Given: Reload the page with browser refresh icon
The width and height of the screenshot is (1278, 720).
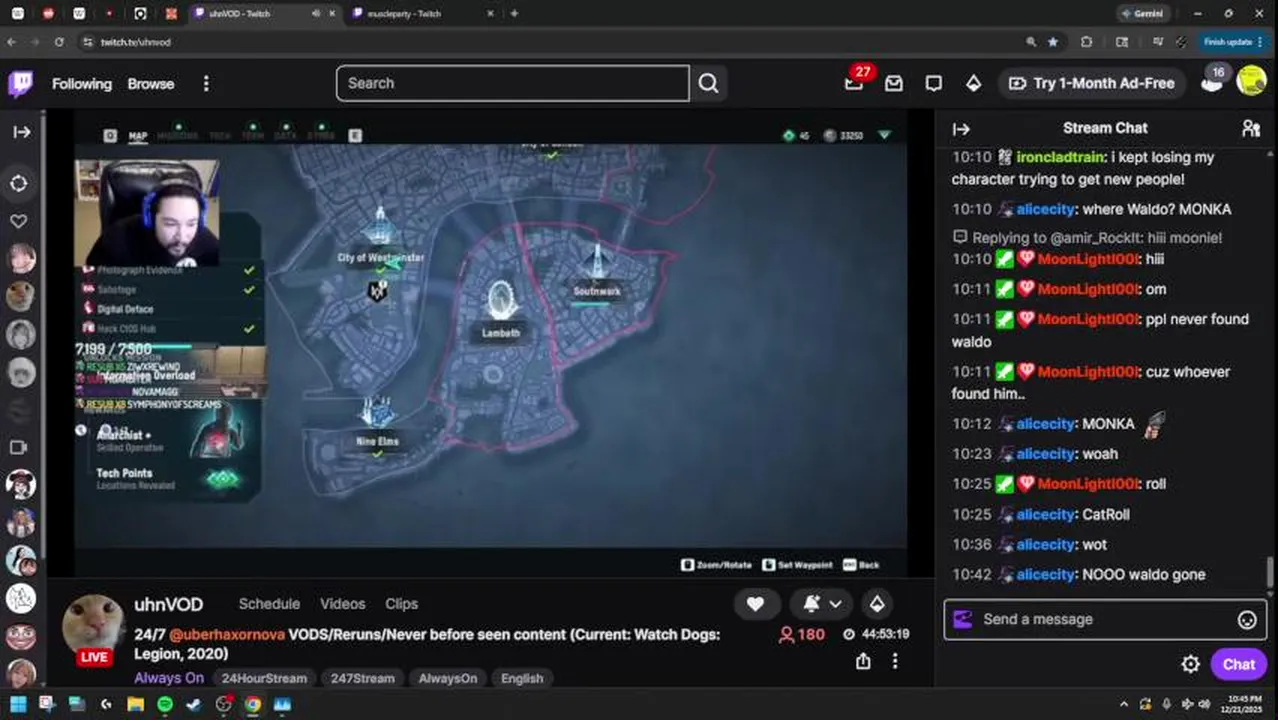Looking at the screenshot, I should [59, 42].
